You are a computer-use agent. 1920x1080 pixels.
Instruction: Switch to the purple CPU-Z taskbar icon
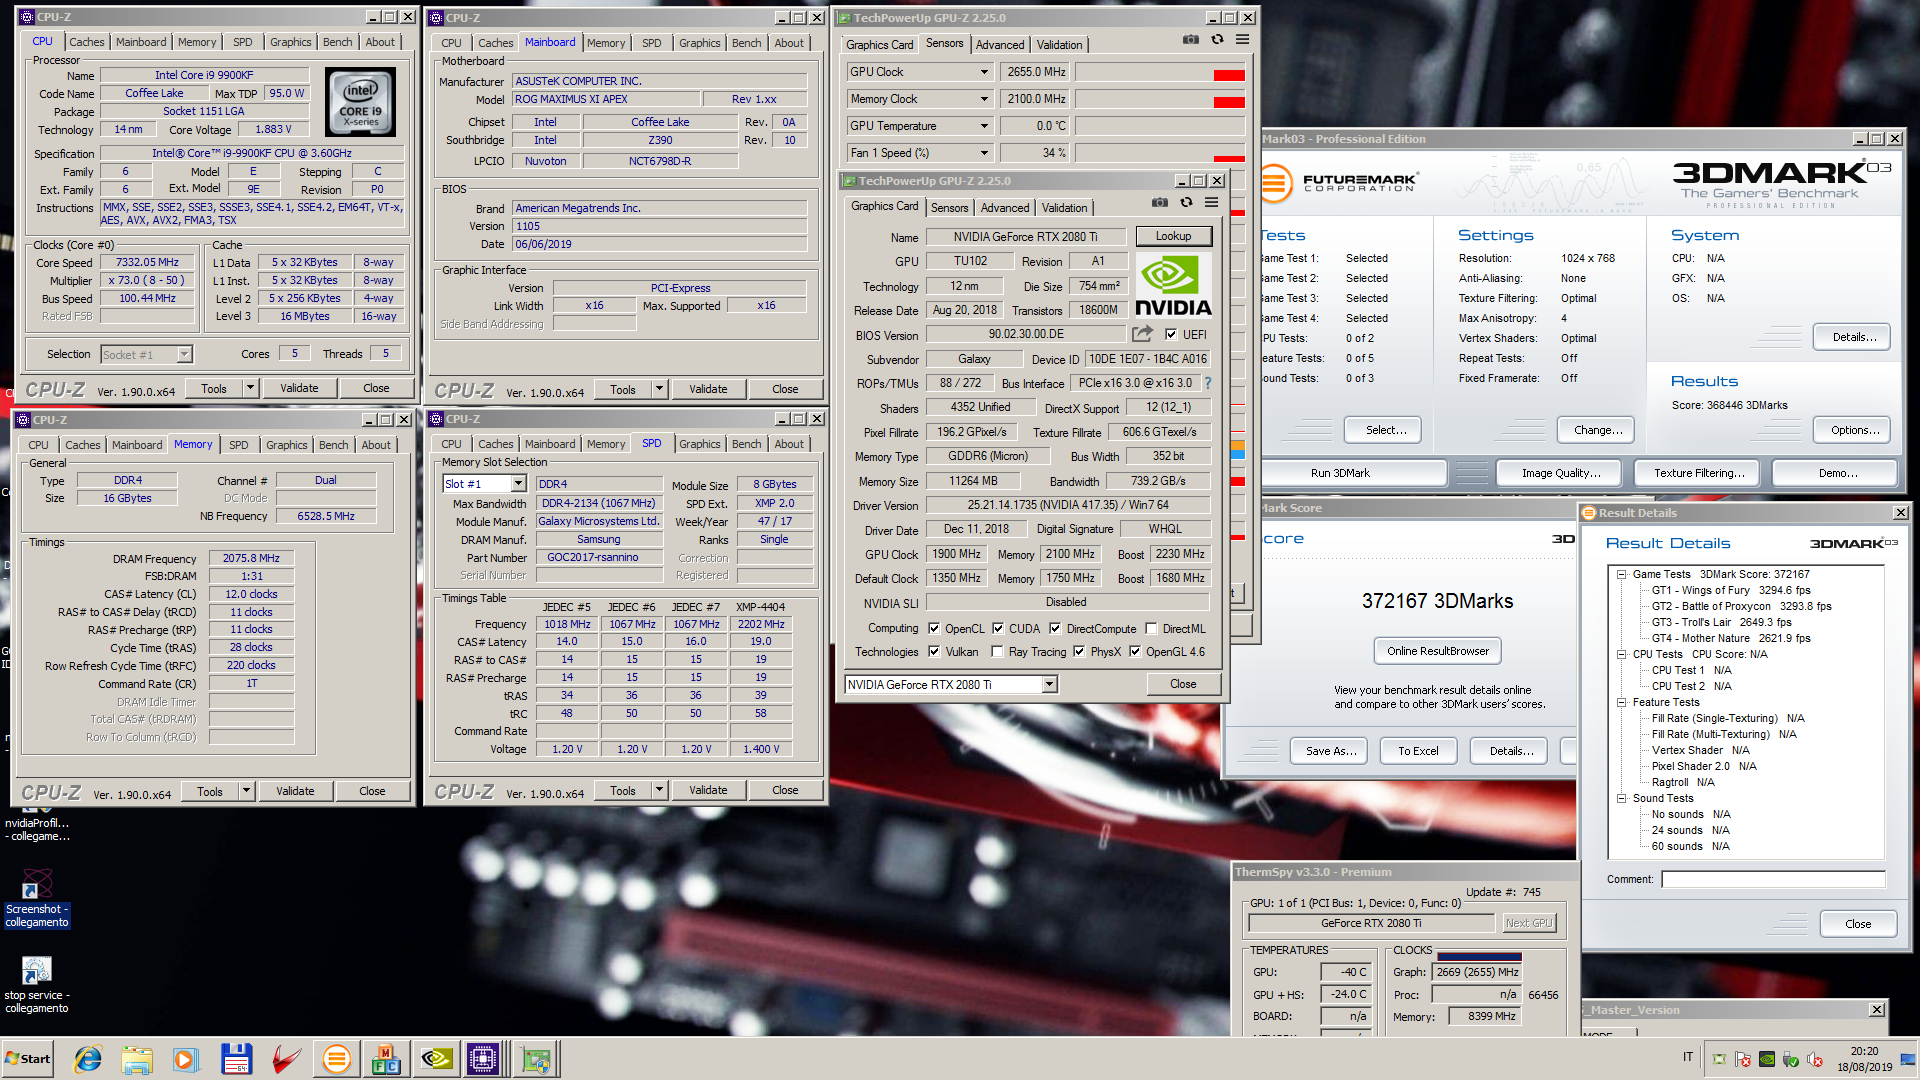tap(484, 1059)
